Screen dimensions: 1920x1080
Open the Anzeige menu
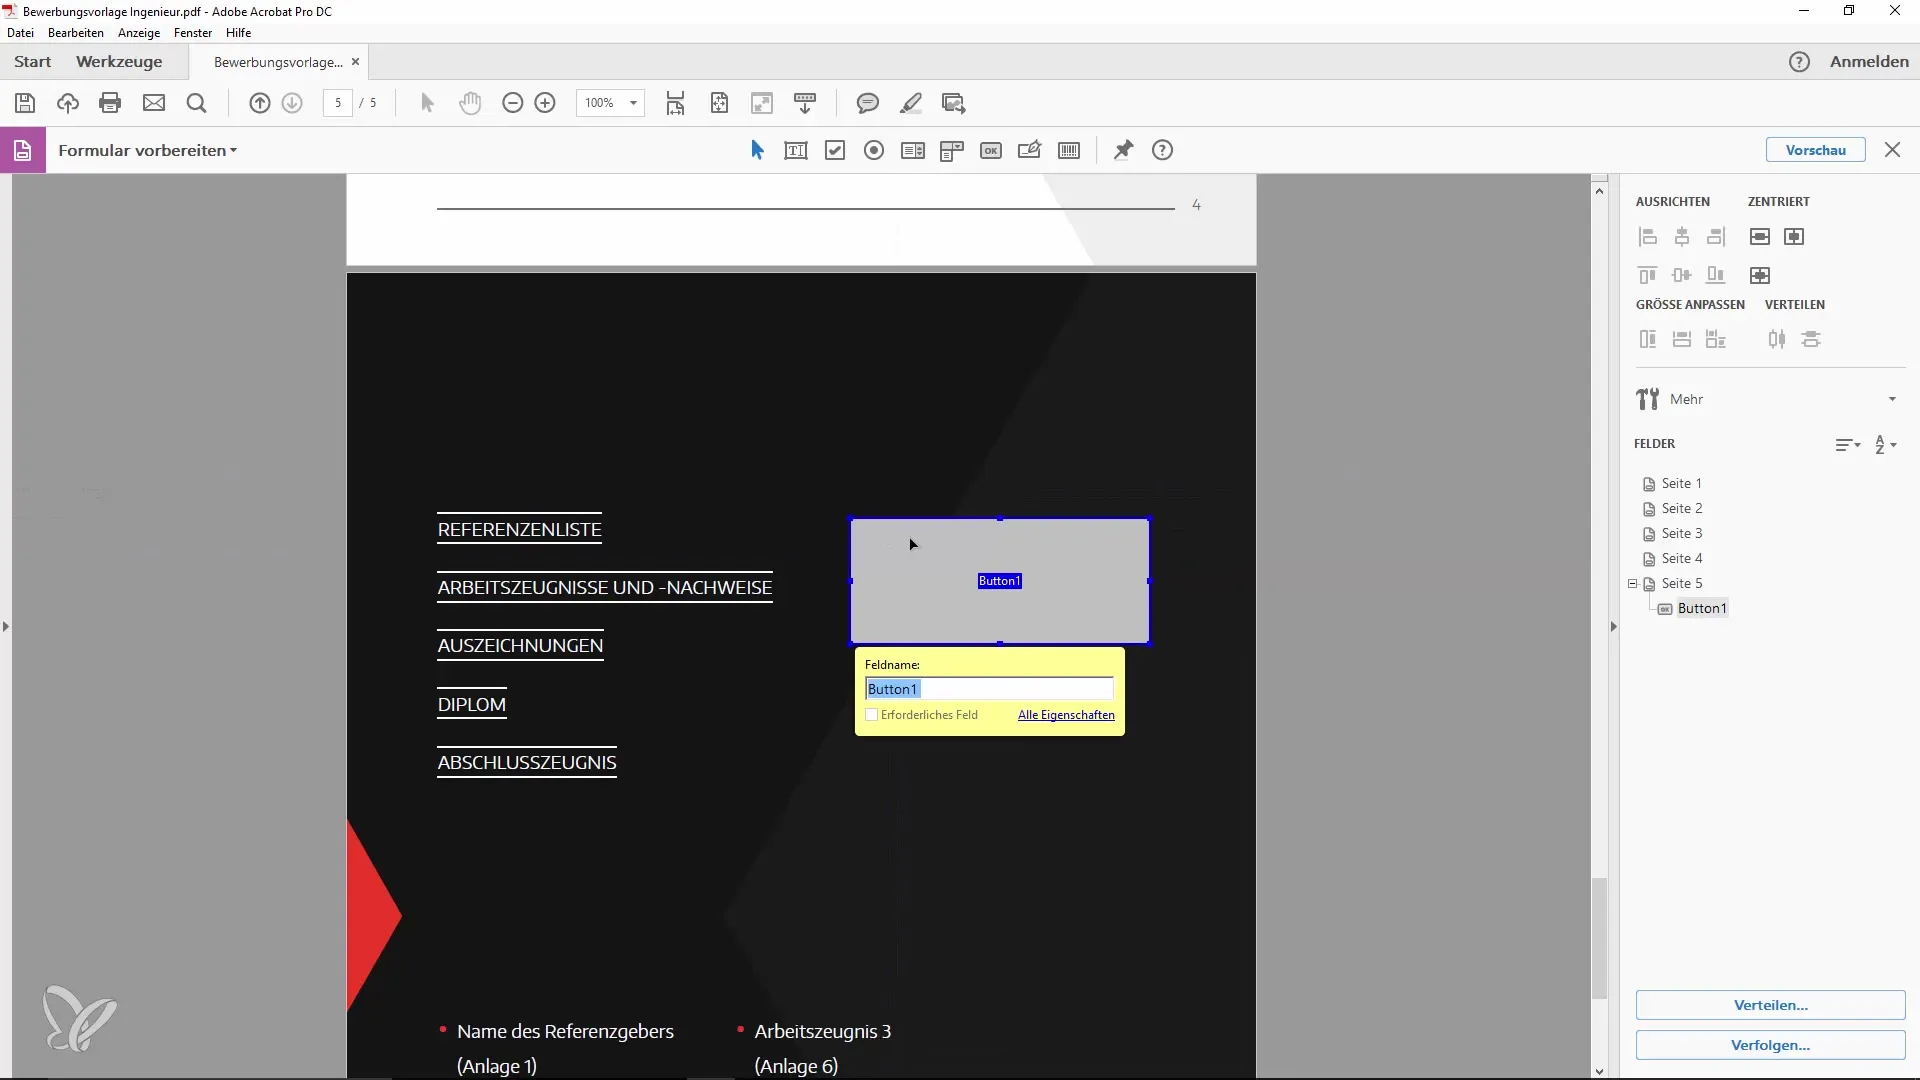[139, 33]
